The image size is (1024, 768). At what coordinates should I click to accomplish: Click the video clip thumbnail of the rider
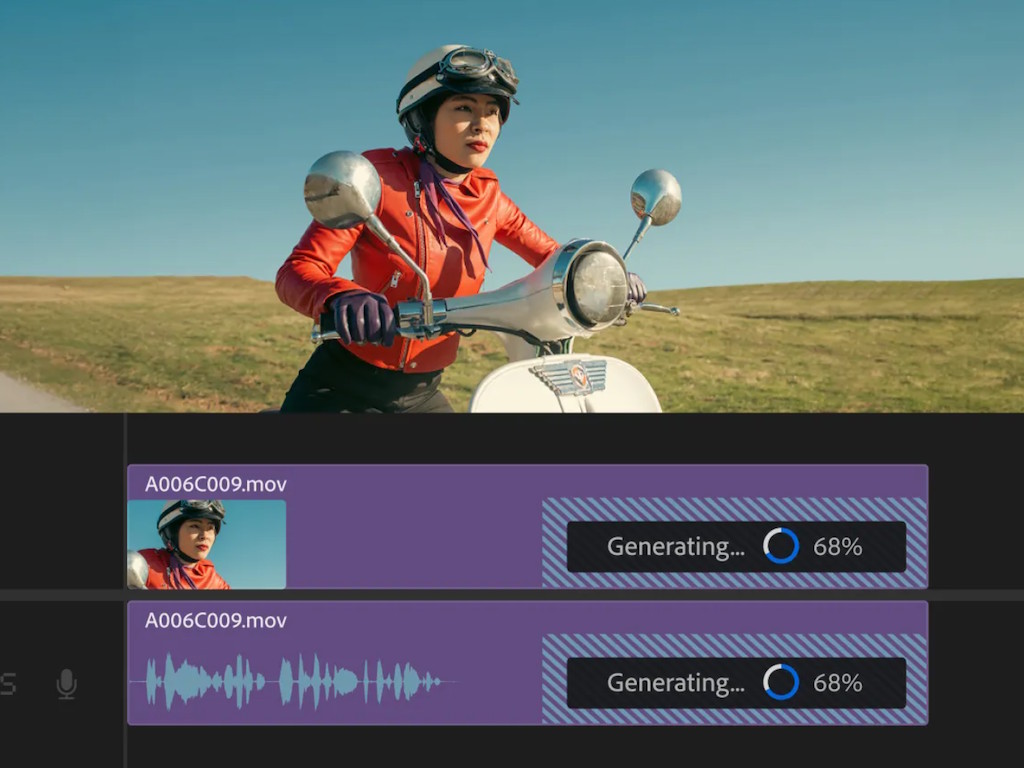(206, 544)
